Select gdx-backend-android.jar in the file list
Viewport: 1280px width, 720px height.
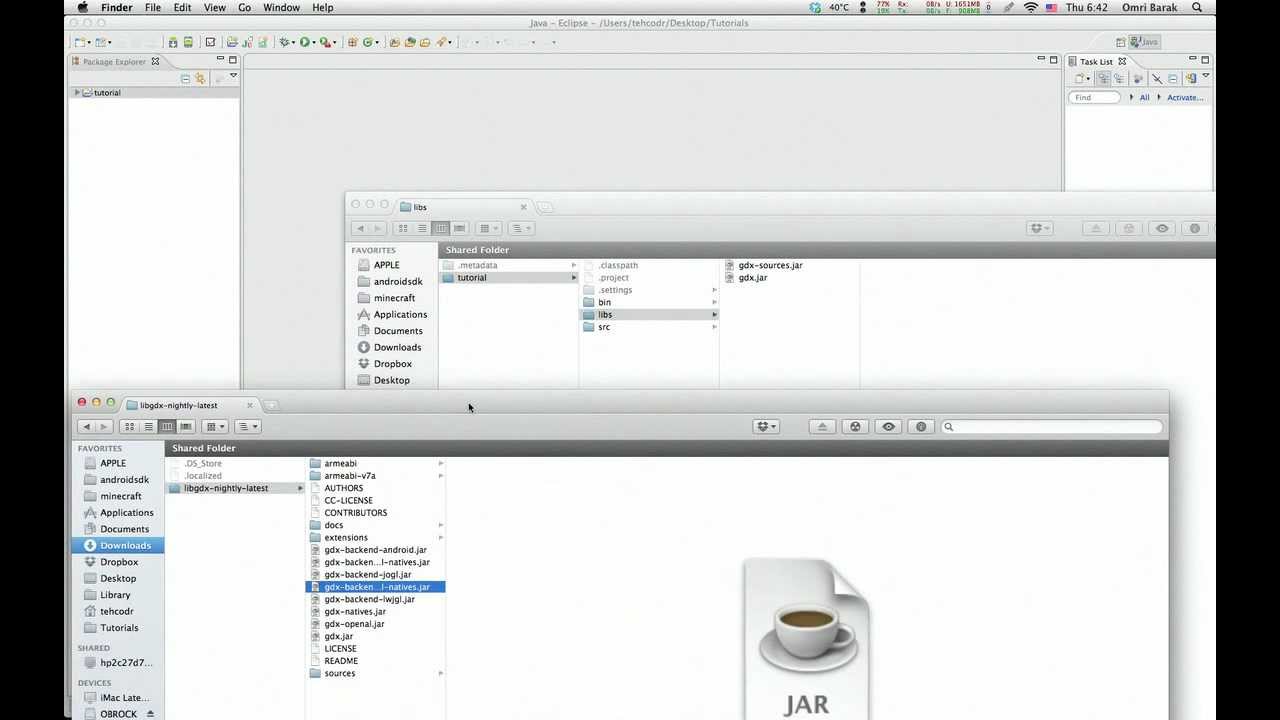(x=375, y=550)
